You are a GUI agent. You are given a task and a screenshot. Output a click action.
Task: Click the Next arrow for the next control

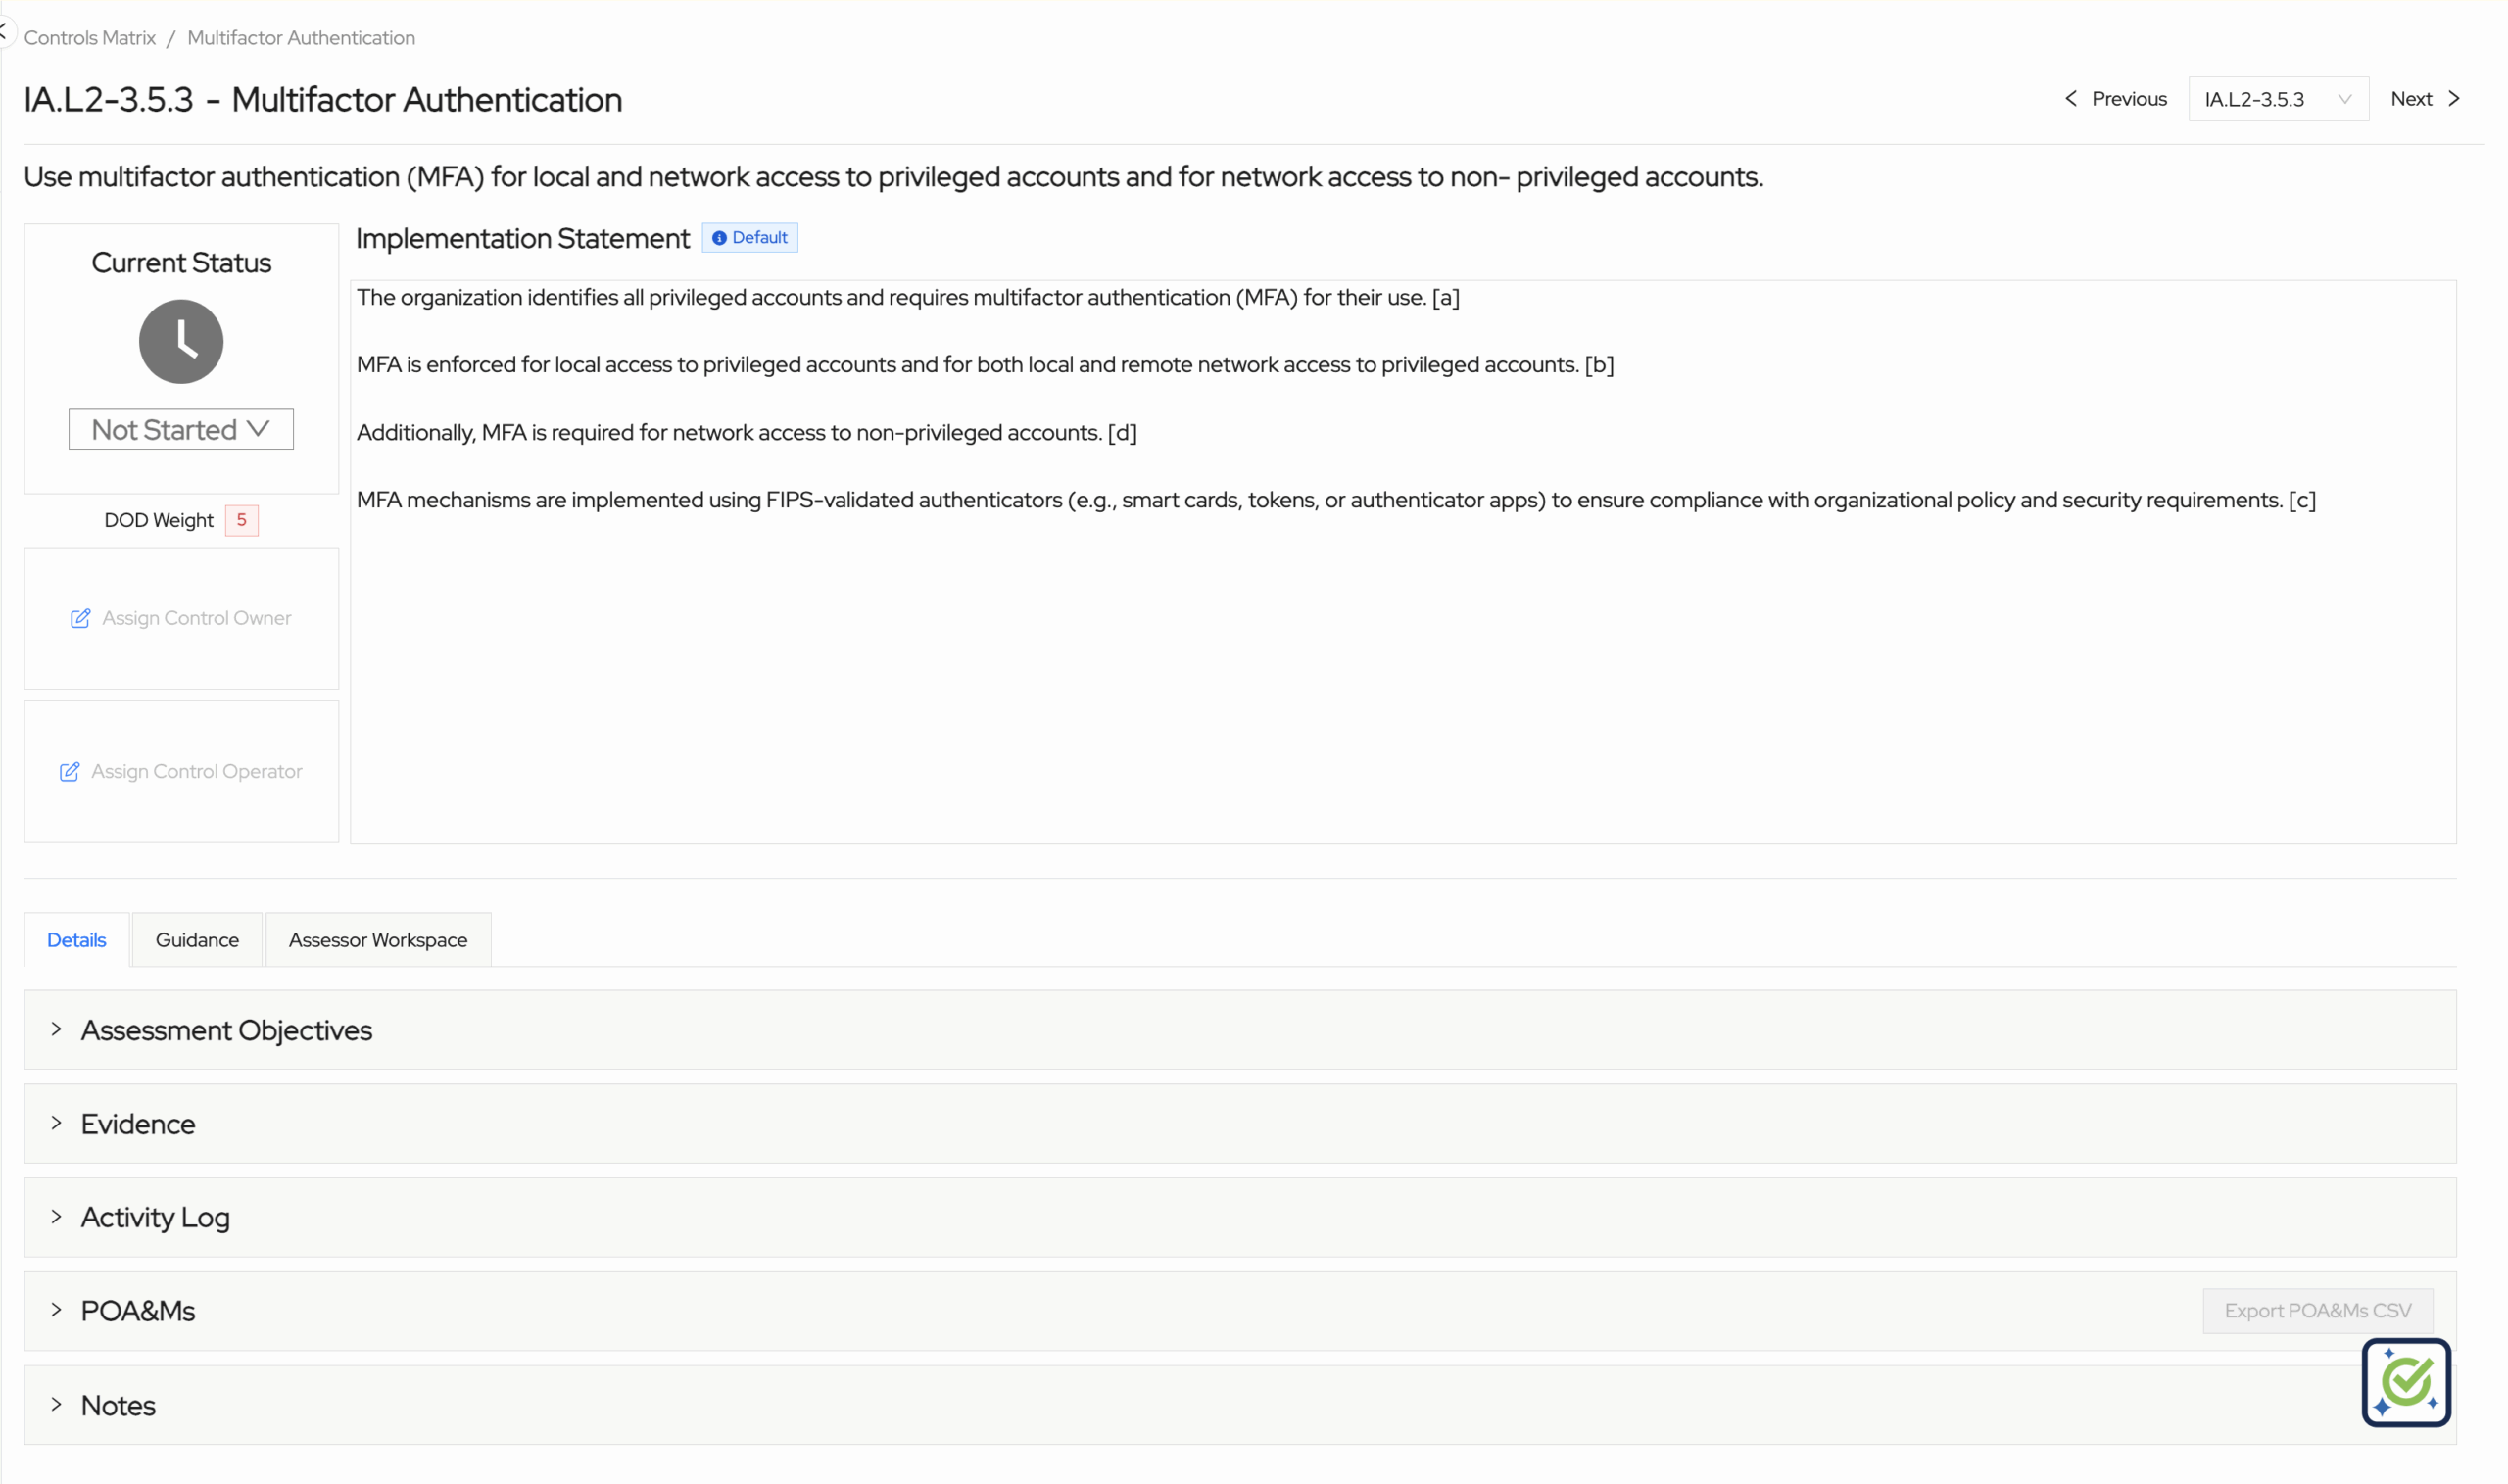pos(2455,98)
